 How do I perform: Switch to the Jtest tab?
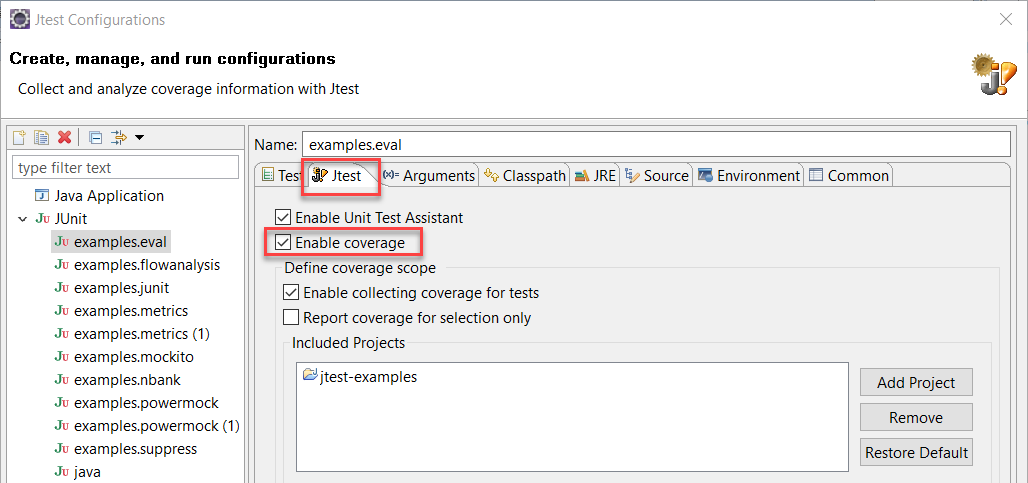click(340, 176)
